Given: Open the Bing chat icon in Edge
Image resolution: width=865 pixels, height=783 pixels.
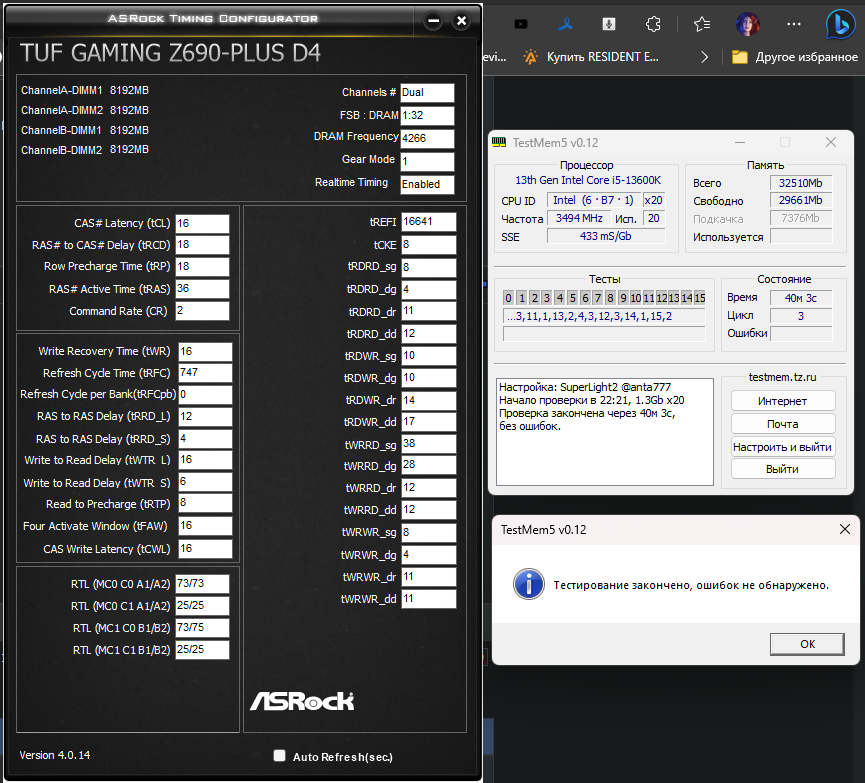Looking at the screenshot, I should pos(840,24).
